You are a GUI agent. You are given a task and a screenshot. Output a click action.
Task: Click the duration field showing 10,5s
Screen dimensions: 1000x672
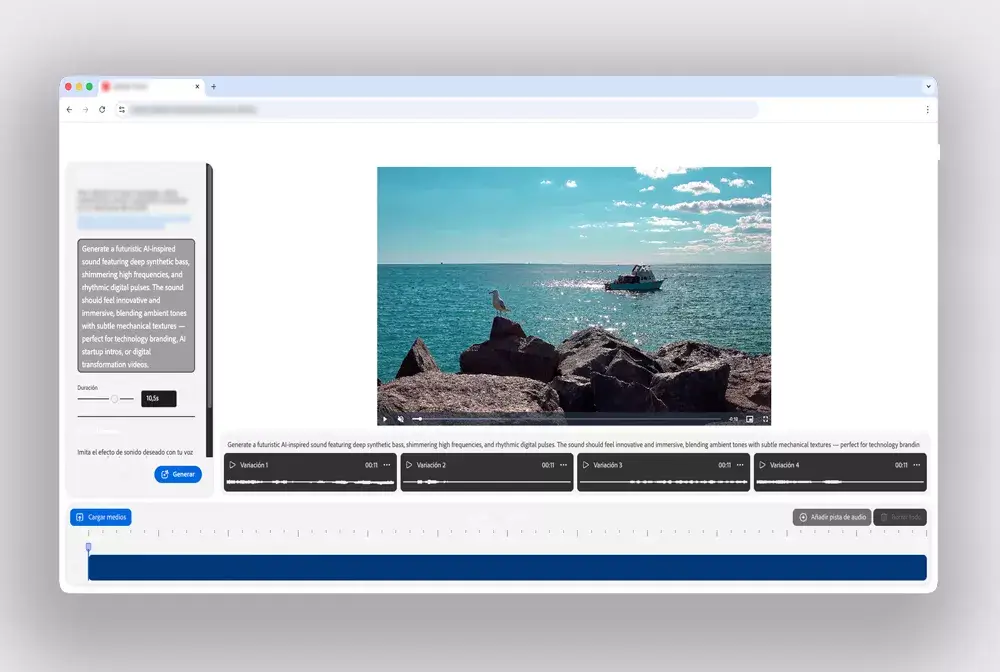158,398
